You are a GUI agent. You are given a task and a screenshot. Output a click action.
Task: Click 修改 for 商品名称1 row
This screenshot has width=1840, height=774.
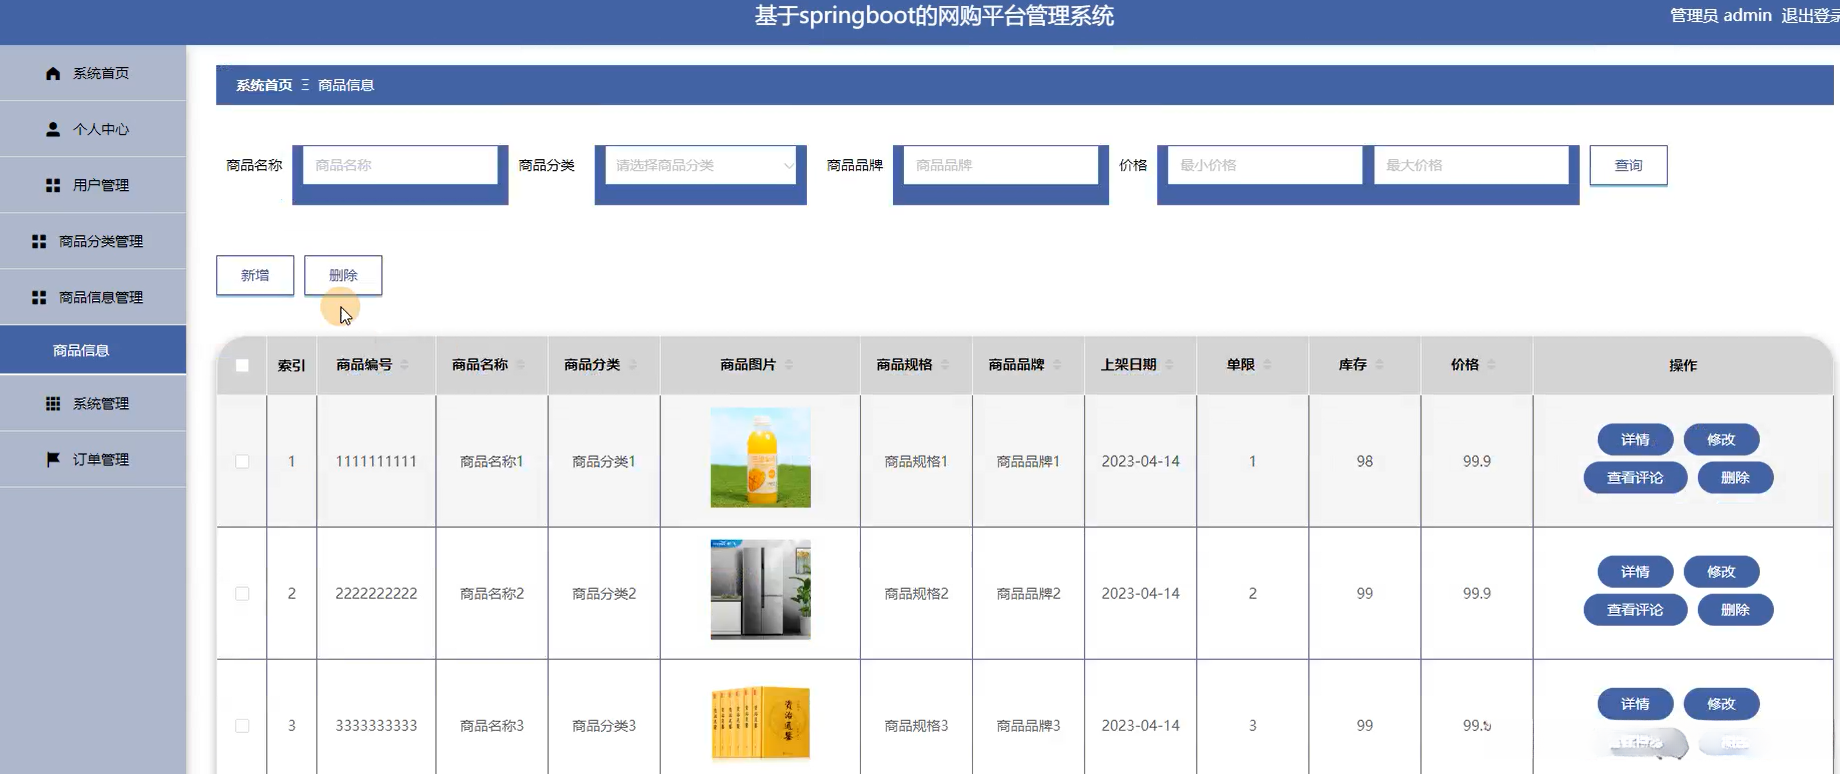click(x=1721, y=440)
